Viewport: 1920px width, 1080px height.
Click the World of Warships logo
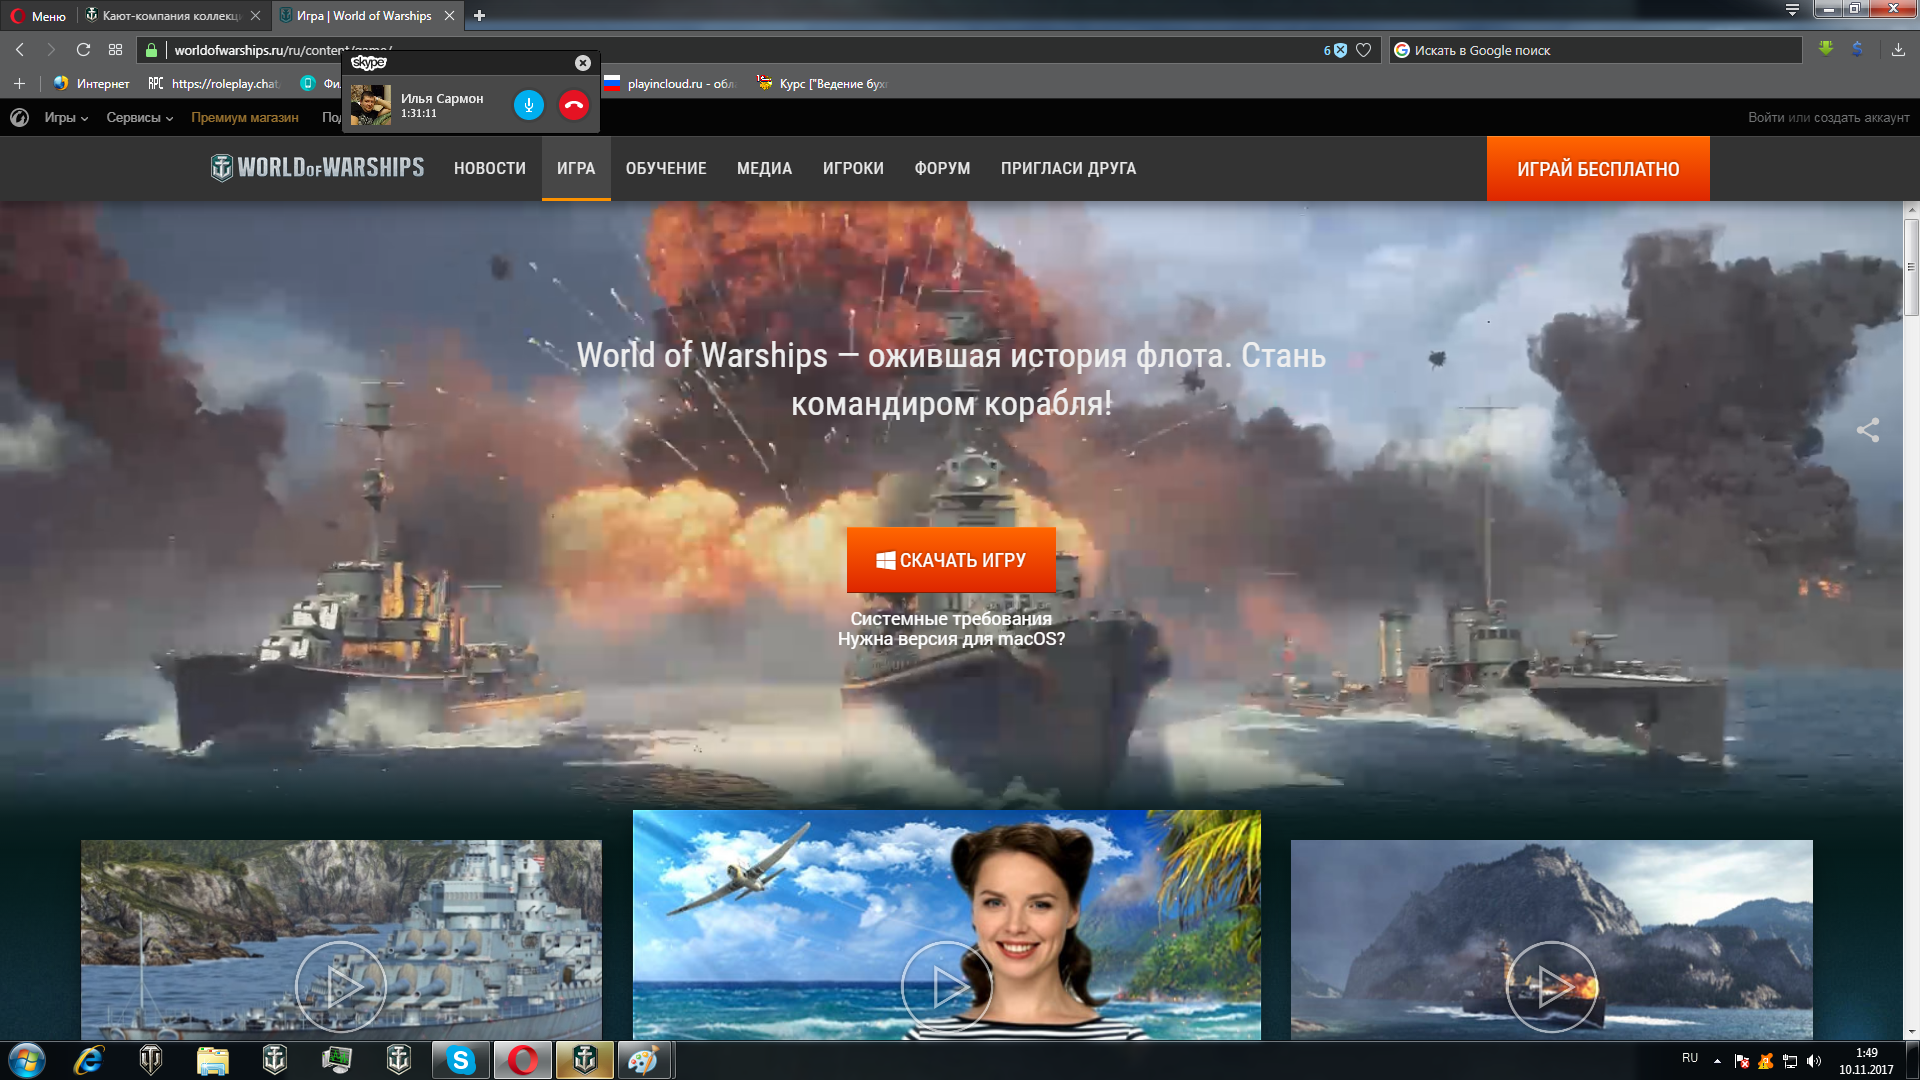317,168
